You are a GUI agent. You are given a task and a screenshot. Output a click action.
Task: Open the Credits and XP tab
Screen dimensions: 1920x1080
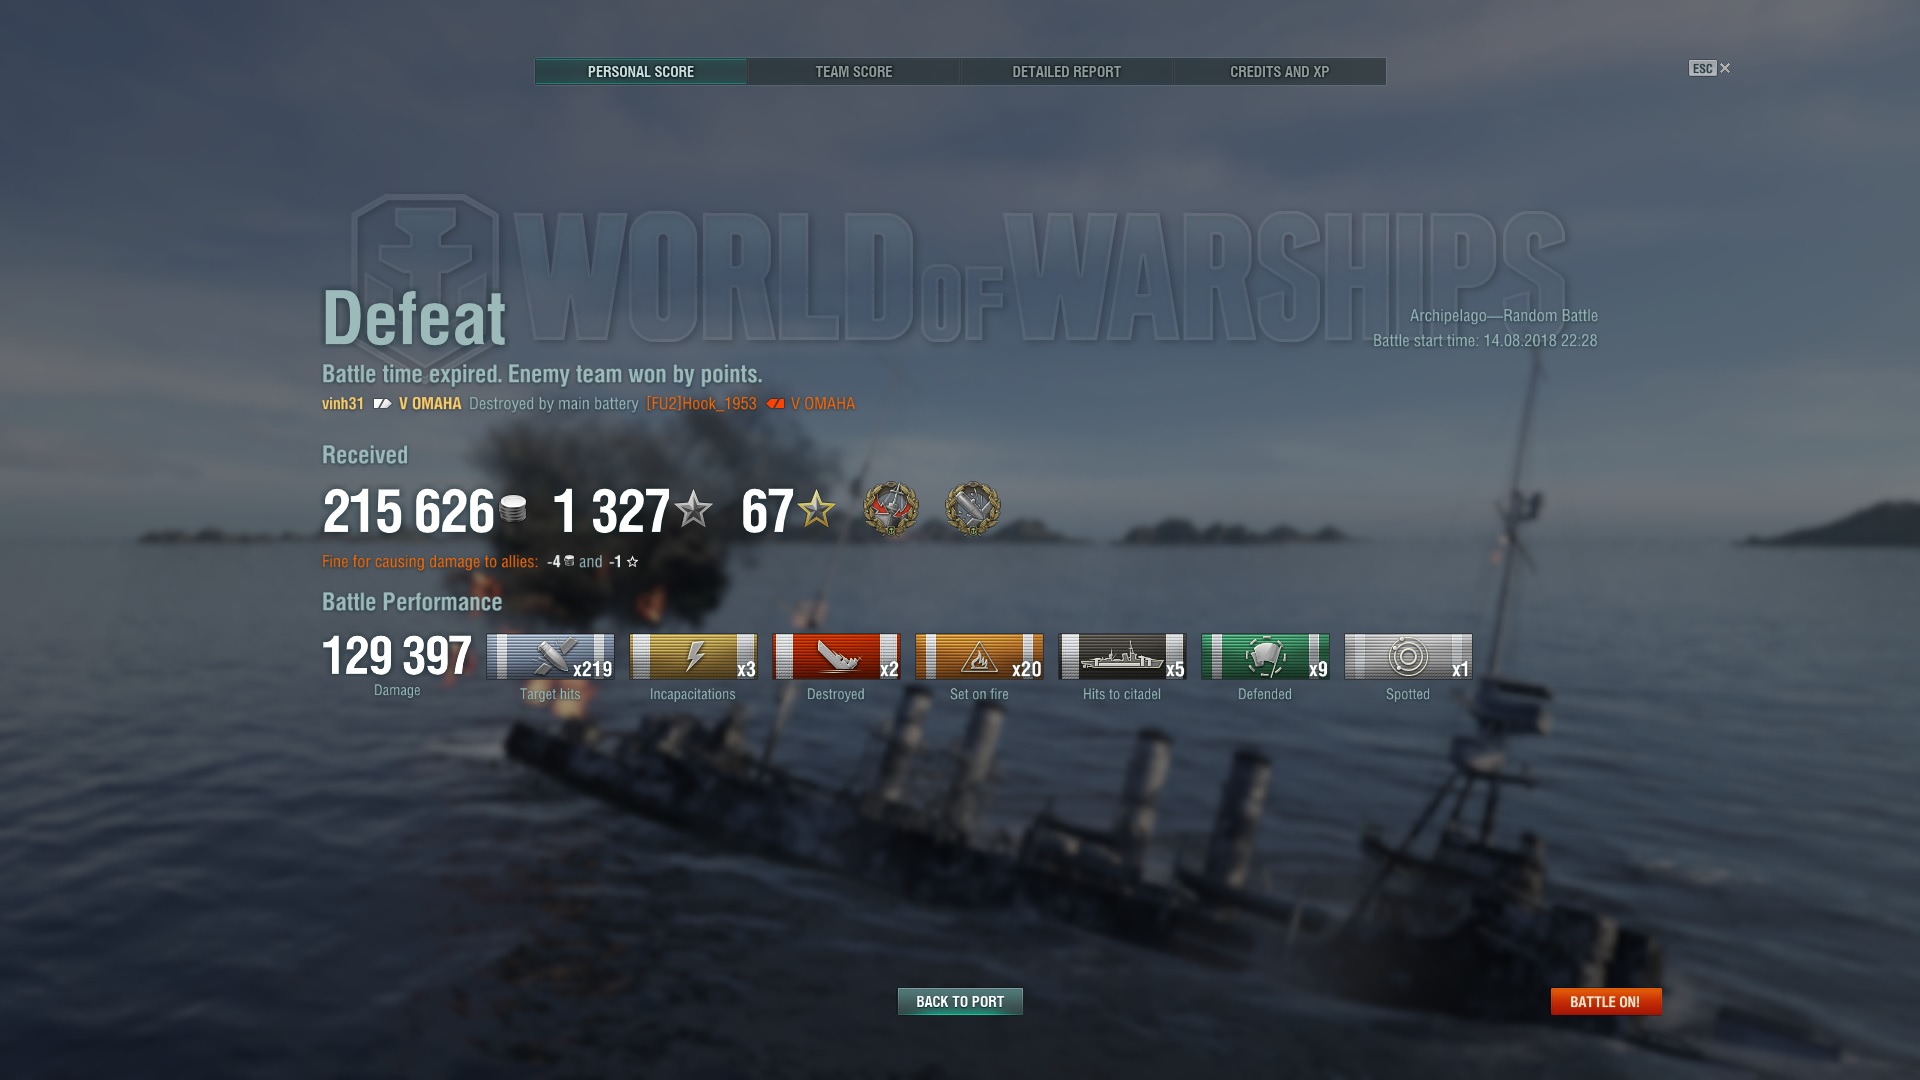1280,72
